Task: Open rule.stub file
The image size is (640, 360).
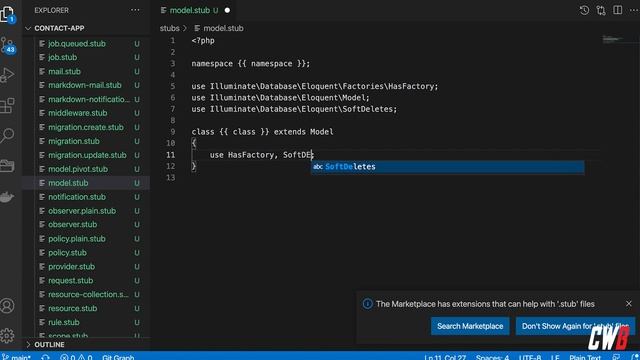Action: [x=64, y=322]
